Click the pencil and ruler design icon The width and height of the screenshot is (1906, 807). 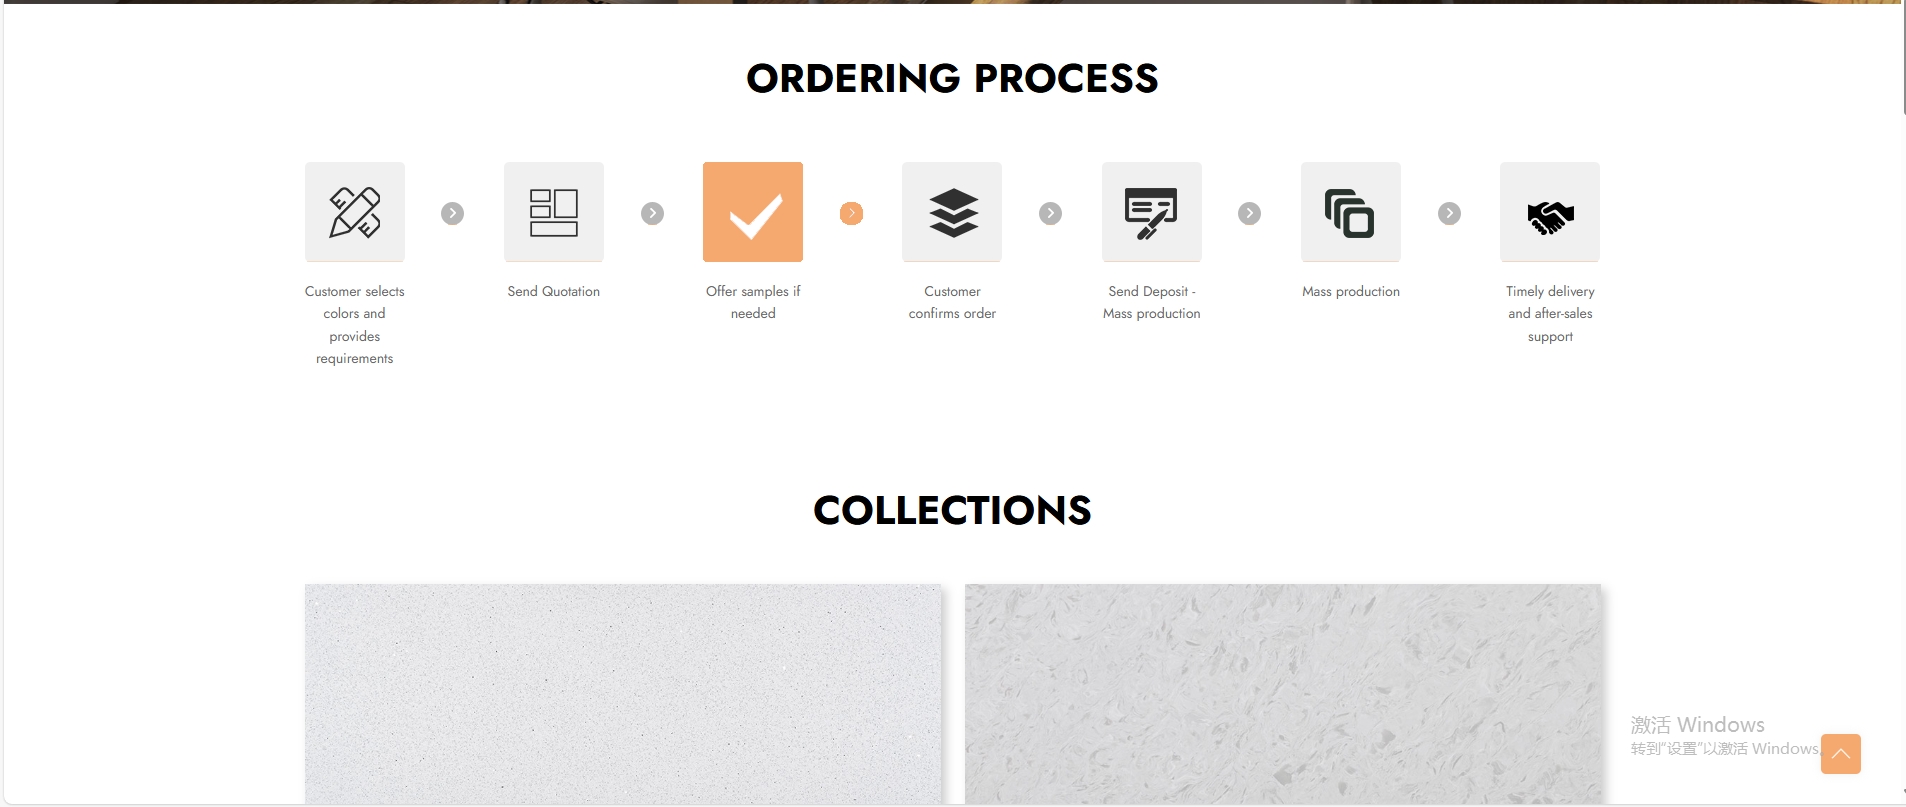(355, 212)
